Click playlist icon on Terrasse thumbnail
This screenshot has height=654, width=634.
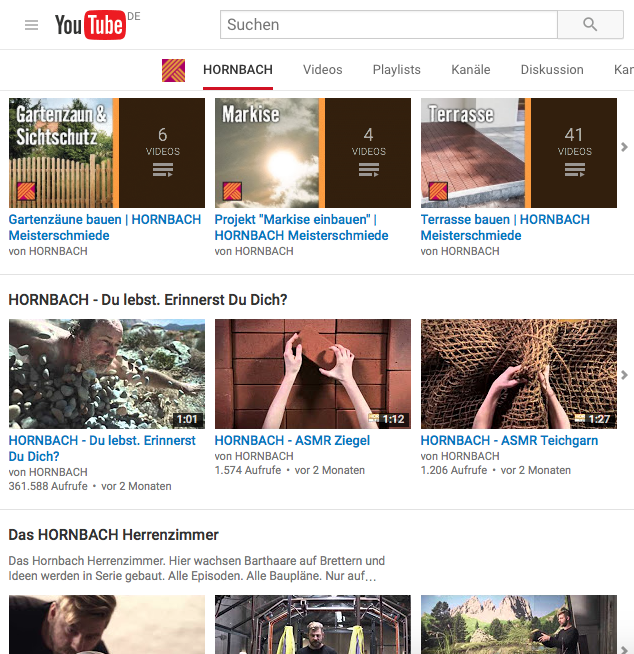click(x=575, y=170)
